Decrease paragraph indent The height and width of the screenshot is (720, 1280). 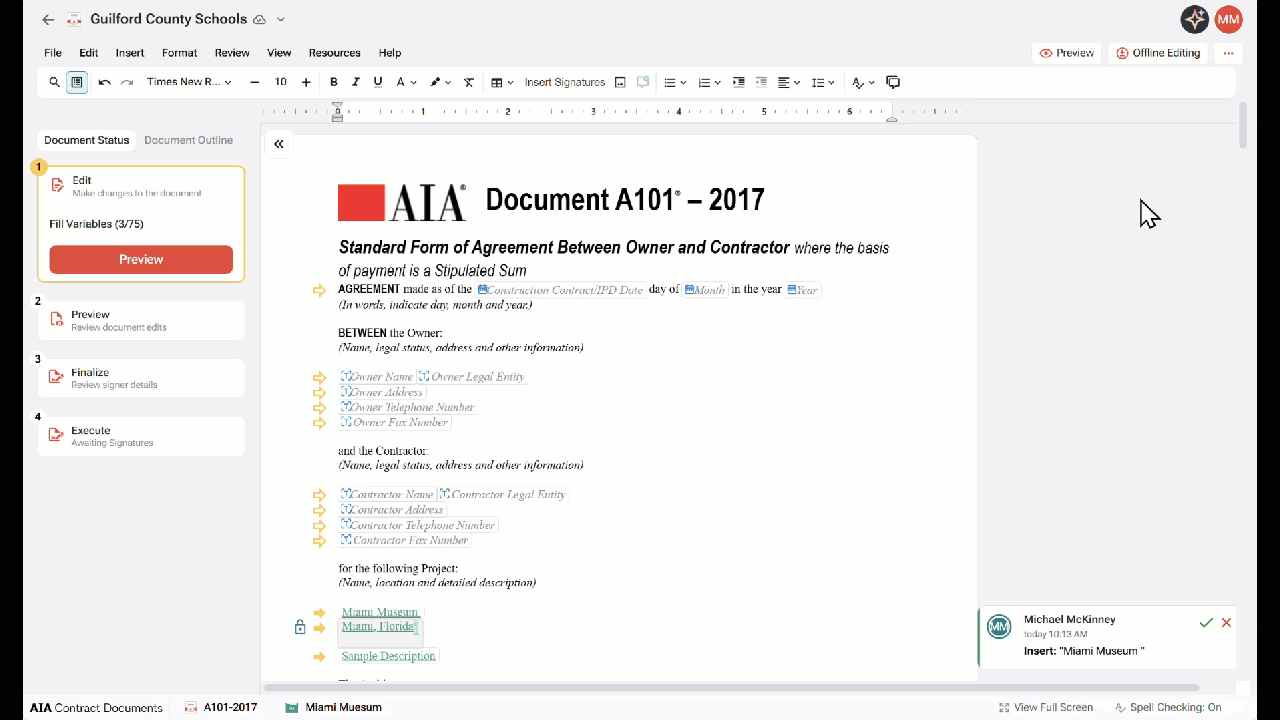(x=761, y=83)
